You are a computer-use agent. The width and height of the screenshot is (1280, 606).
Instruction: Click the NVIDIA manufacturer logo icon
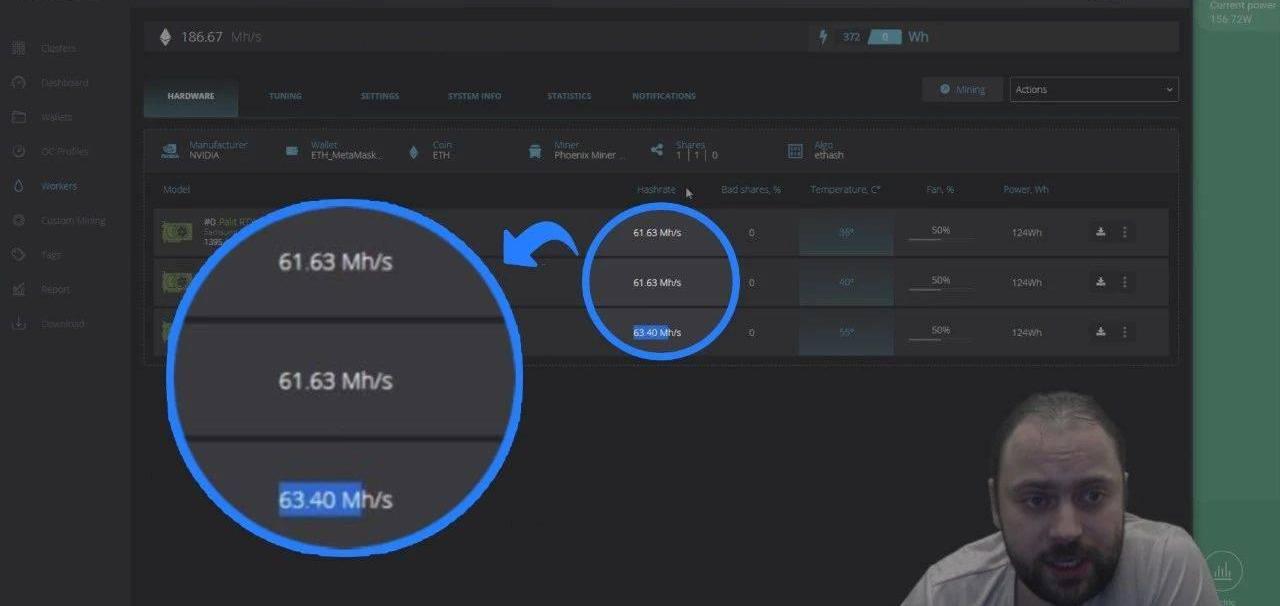pos(170,151)
